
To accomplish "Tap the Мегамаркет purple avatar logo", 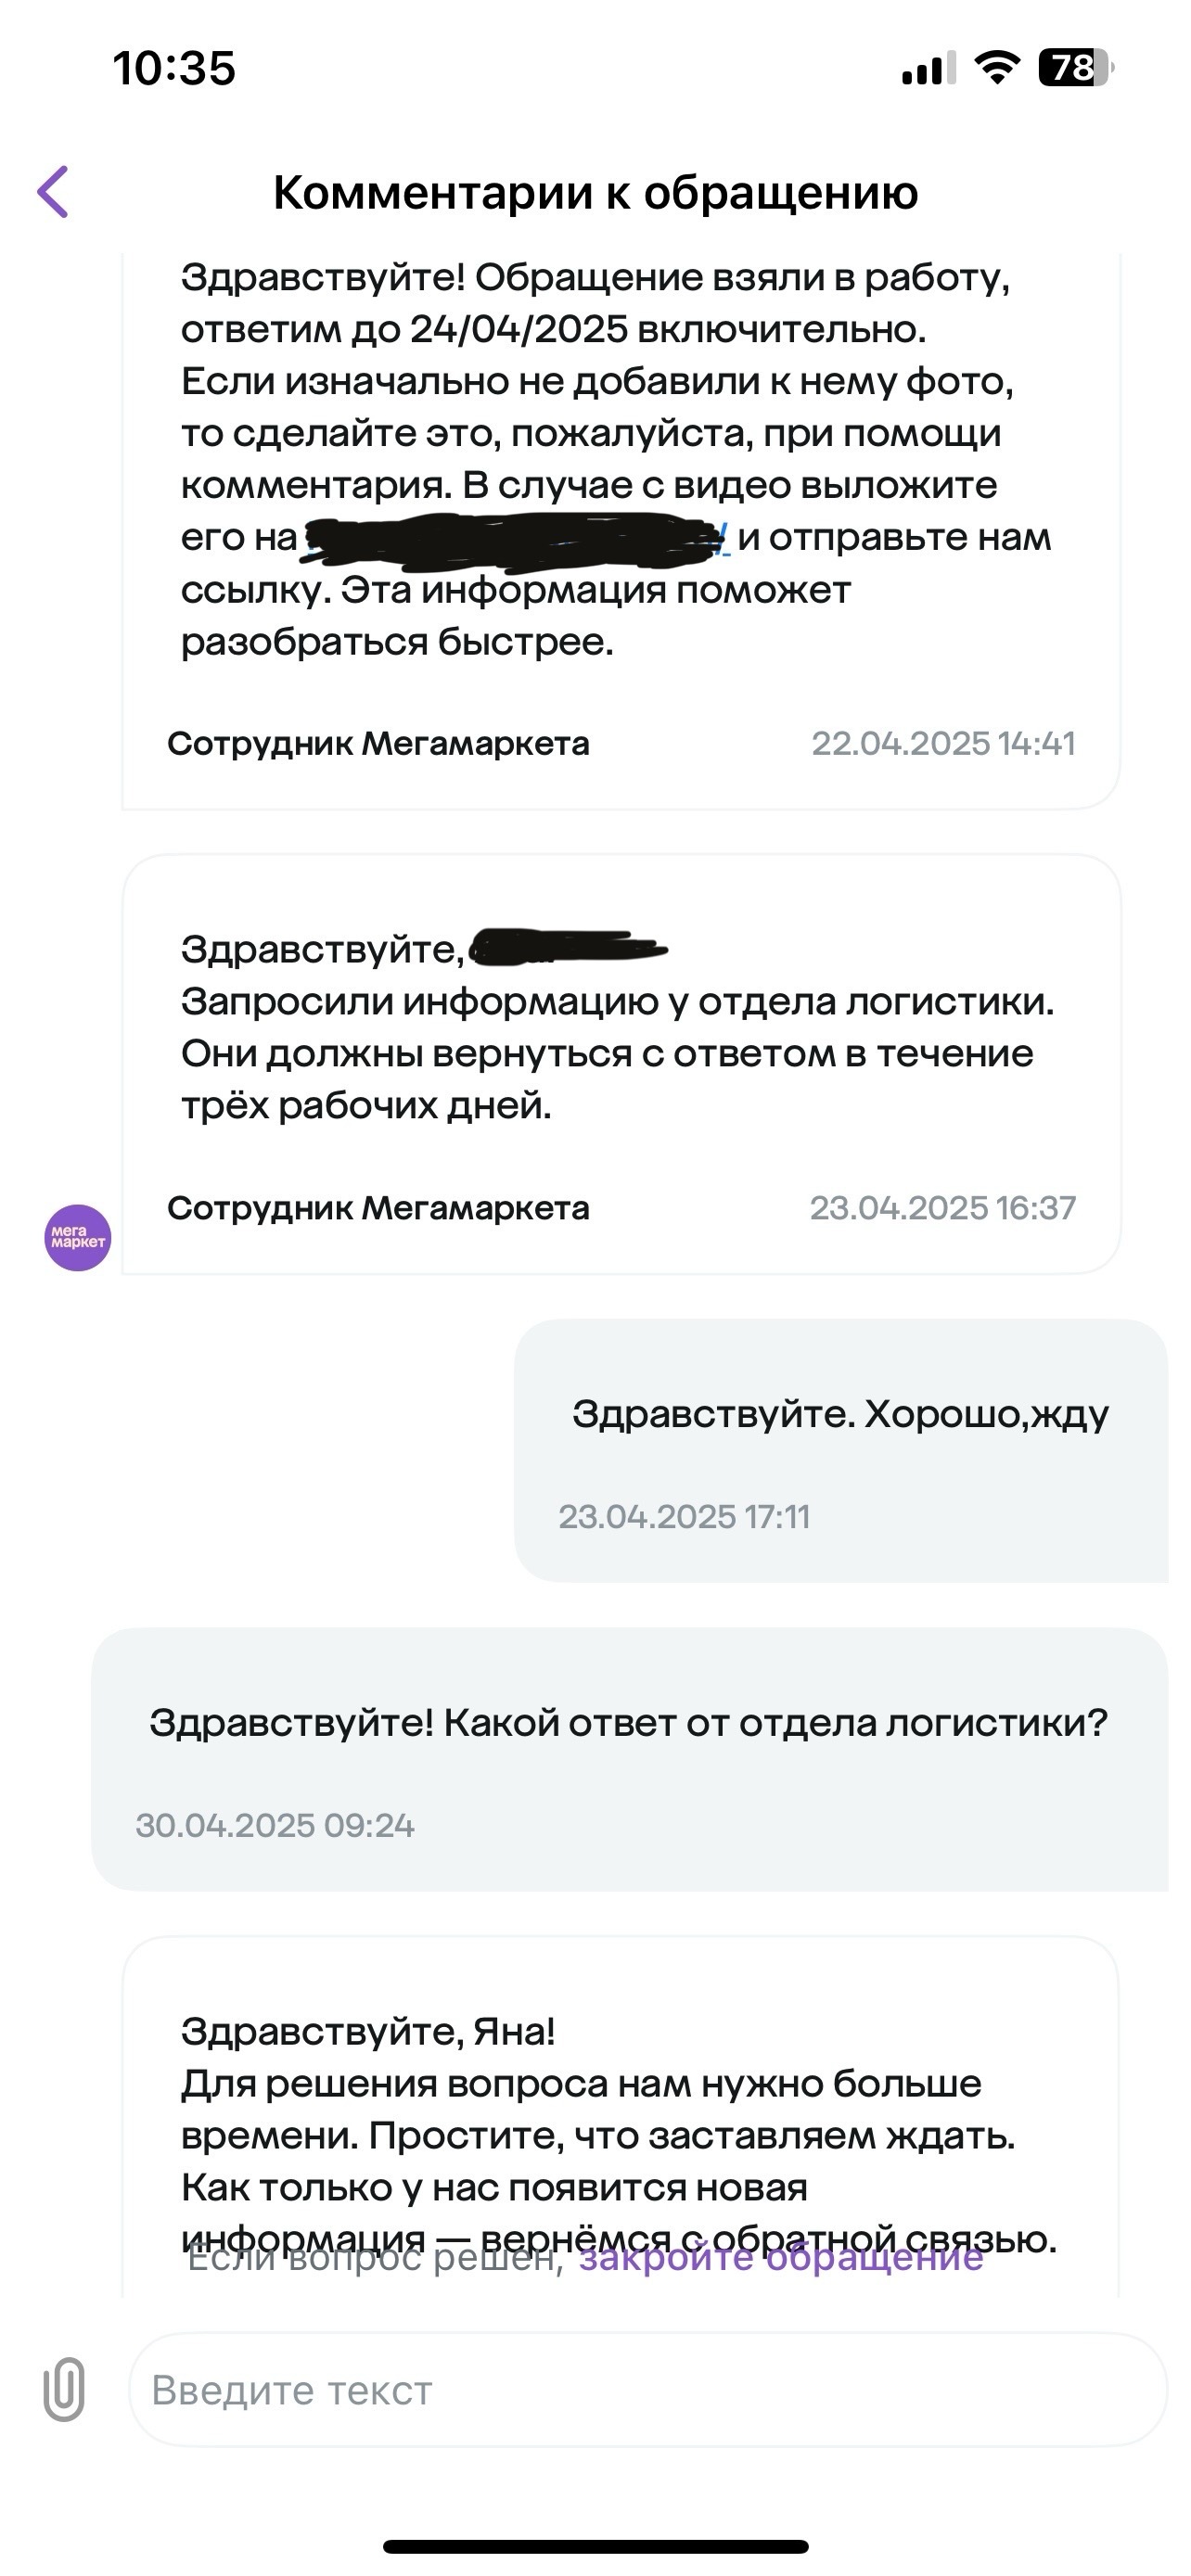I will (x=77, y=1238).
